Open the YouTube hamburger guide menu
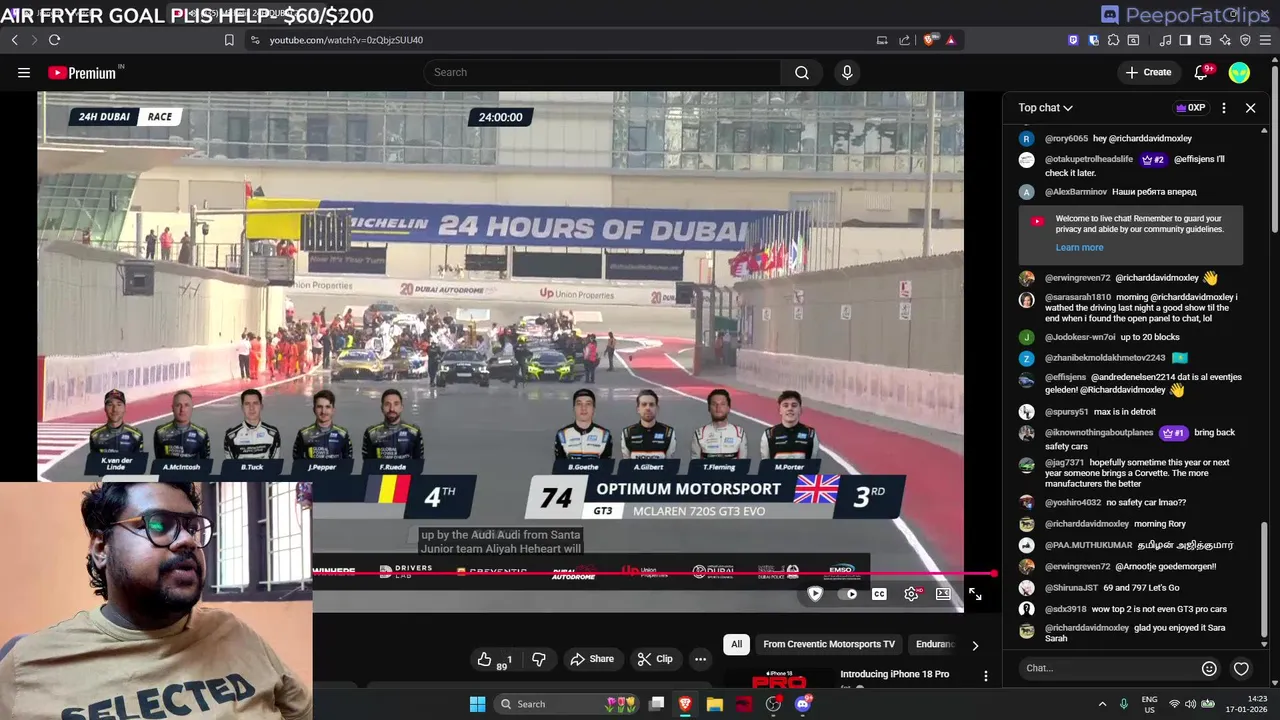The image size is (1280, 720). click(24, 72)
